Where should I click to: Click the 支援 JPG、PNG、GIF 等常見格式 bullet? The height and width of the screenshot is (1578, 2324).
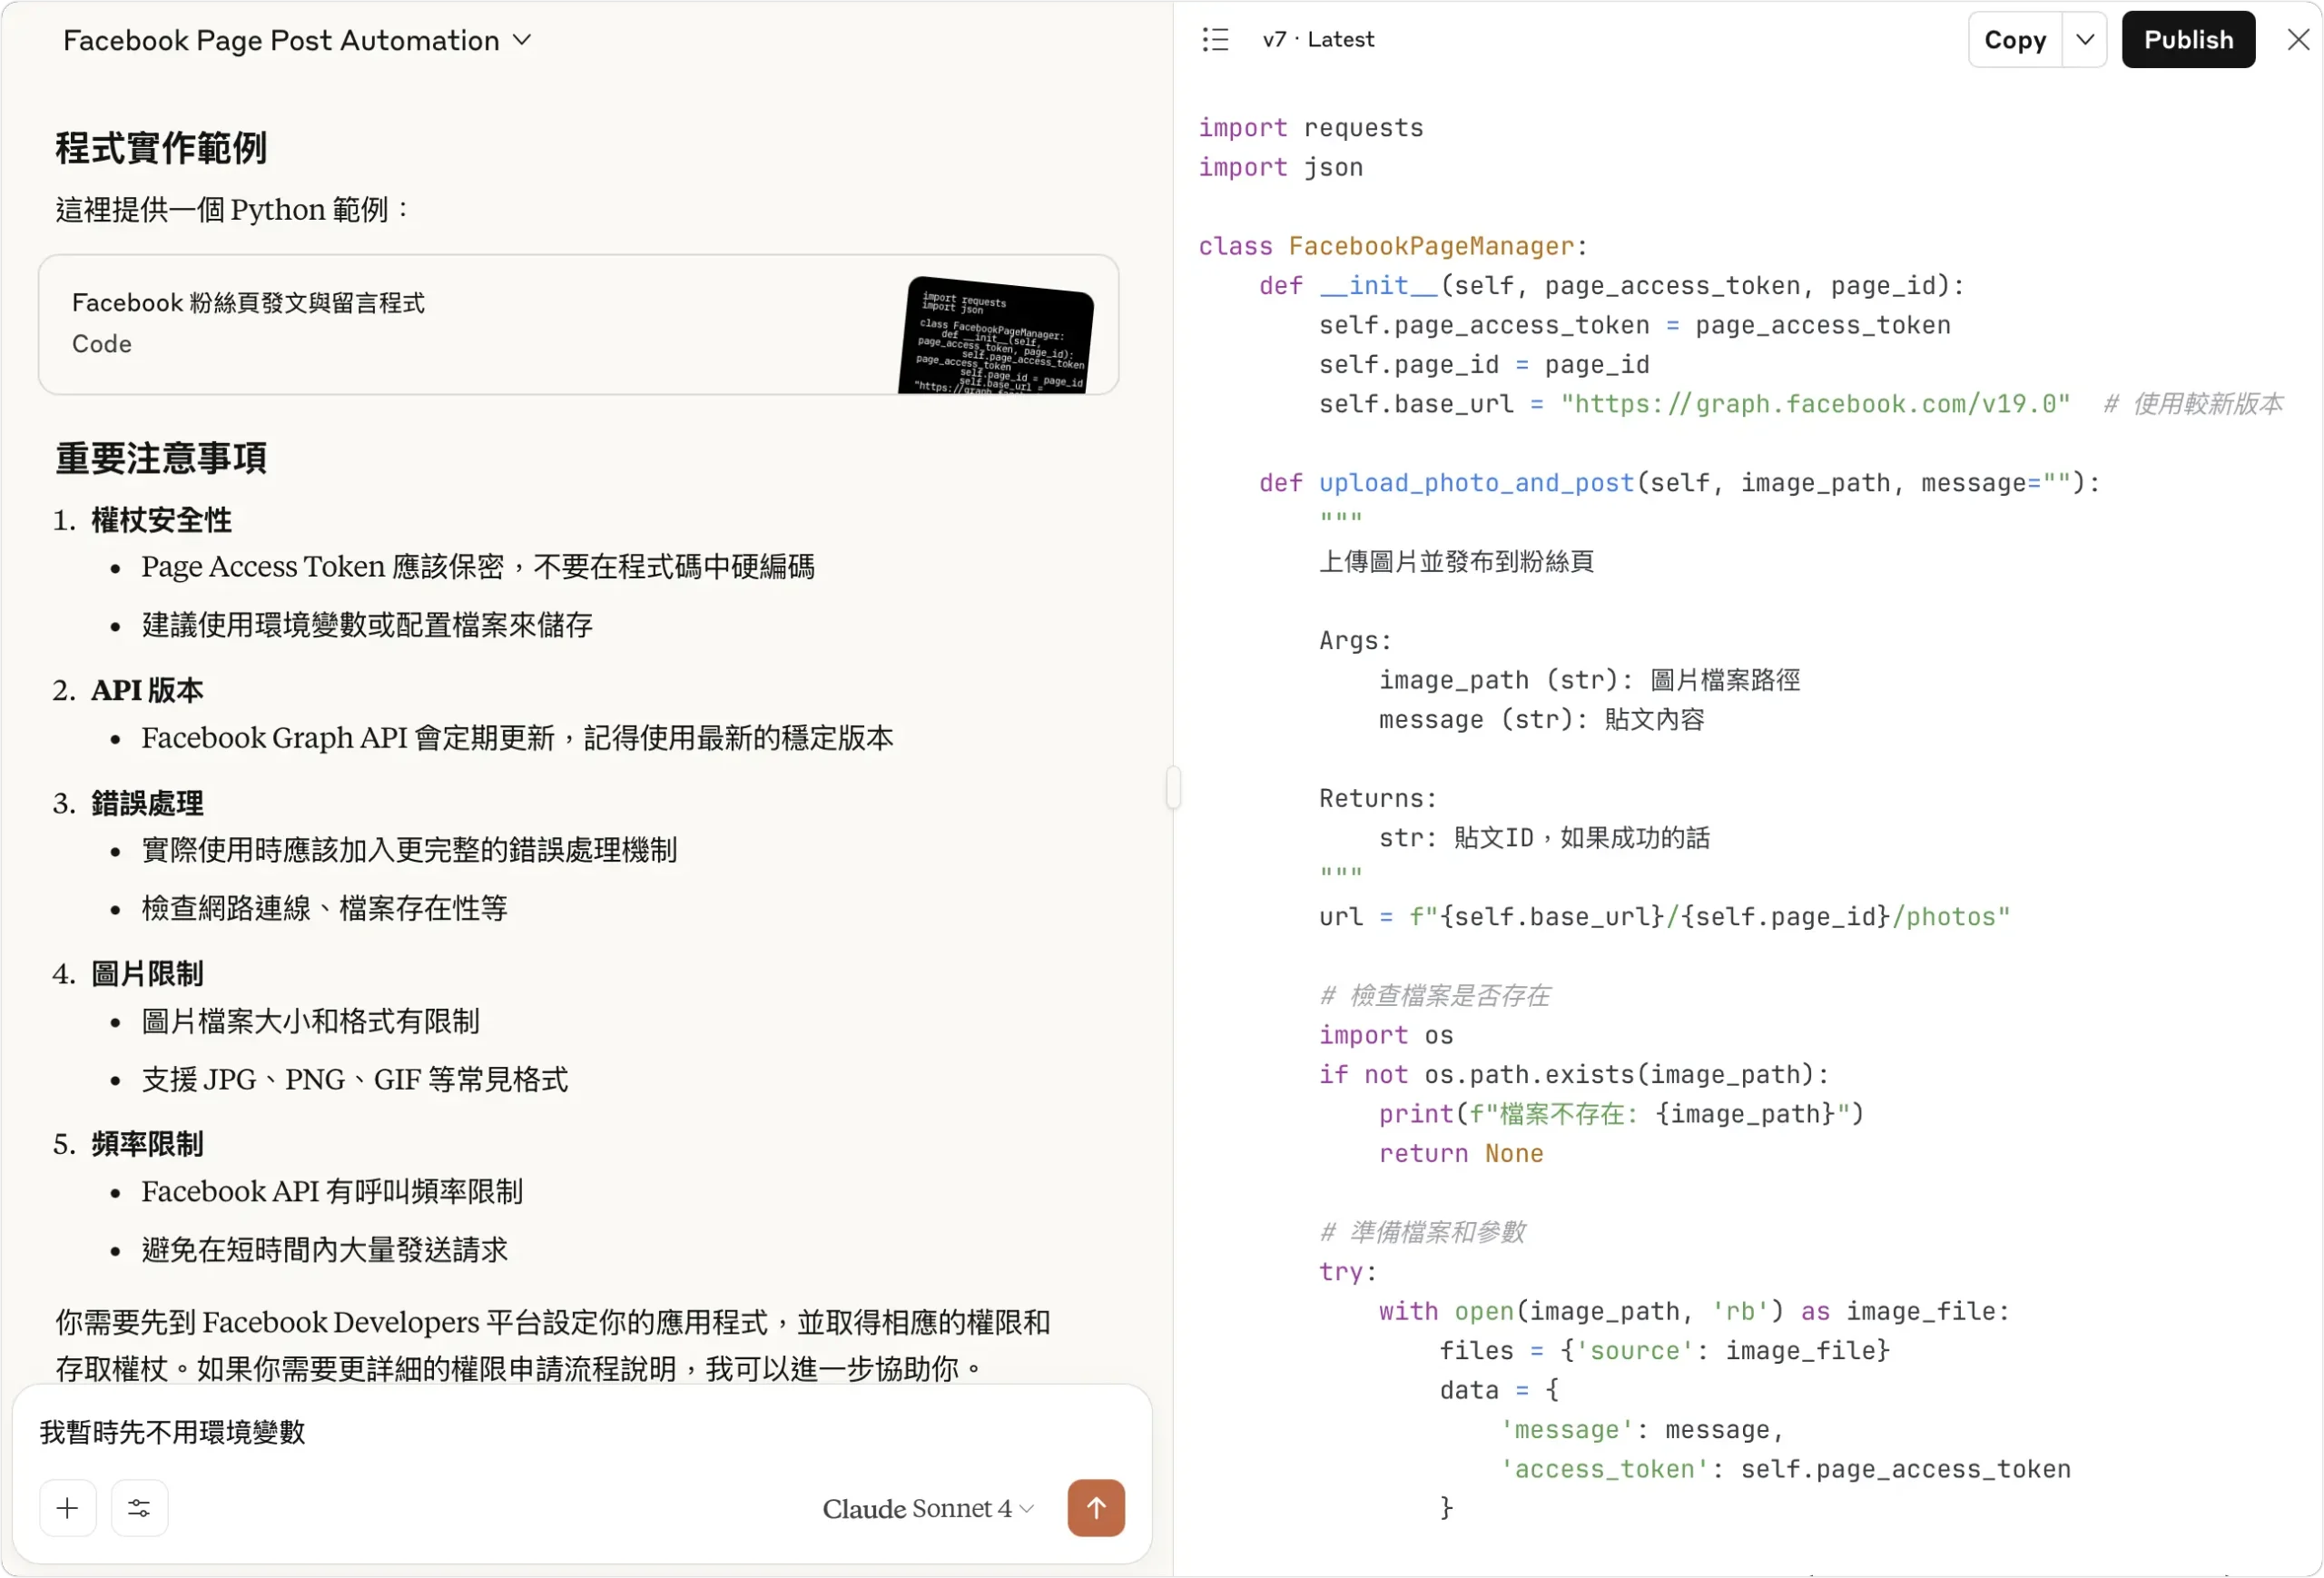(x=355, y=1079)
